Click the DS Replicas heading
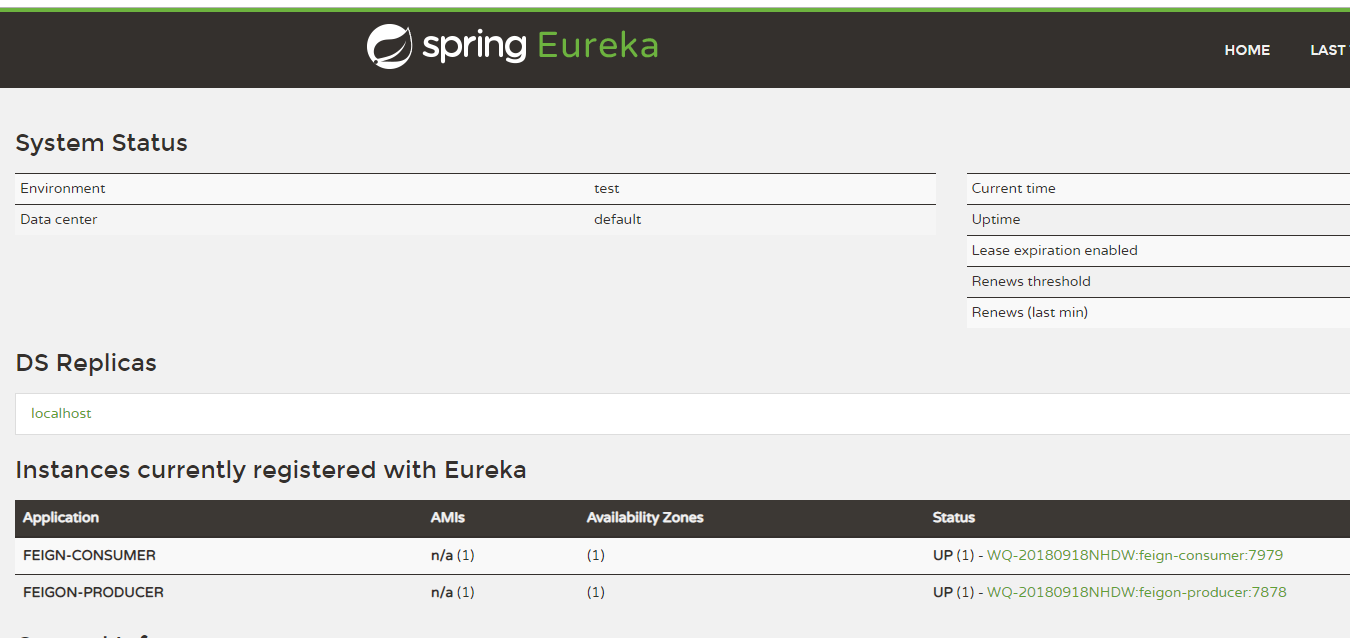Viewport: 1350px width, 638px height. [86, 363]
